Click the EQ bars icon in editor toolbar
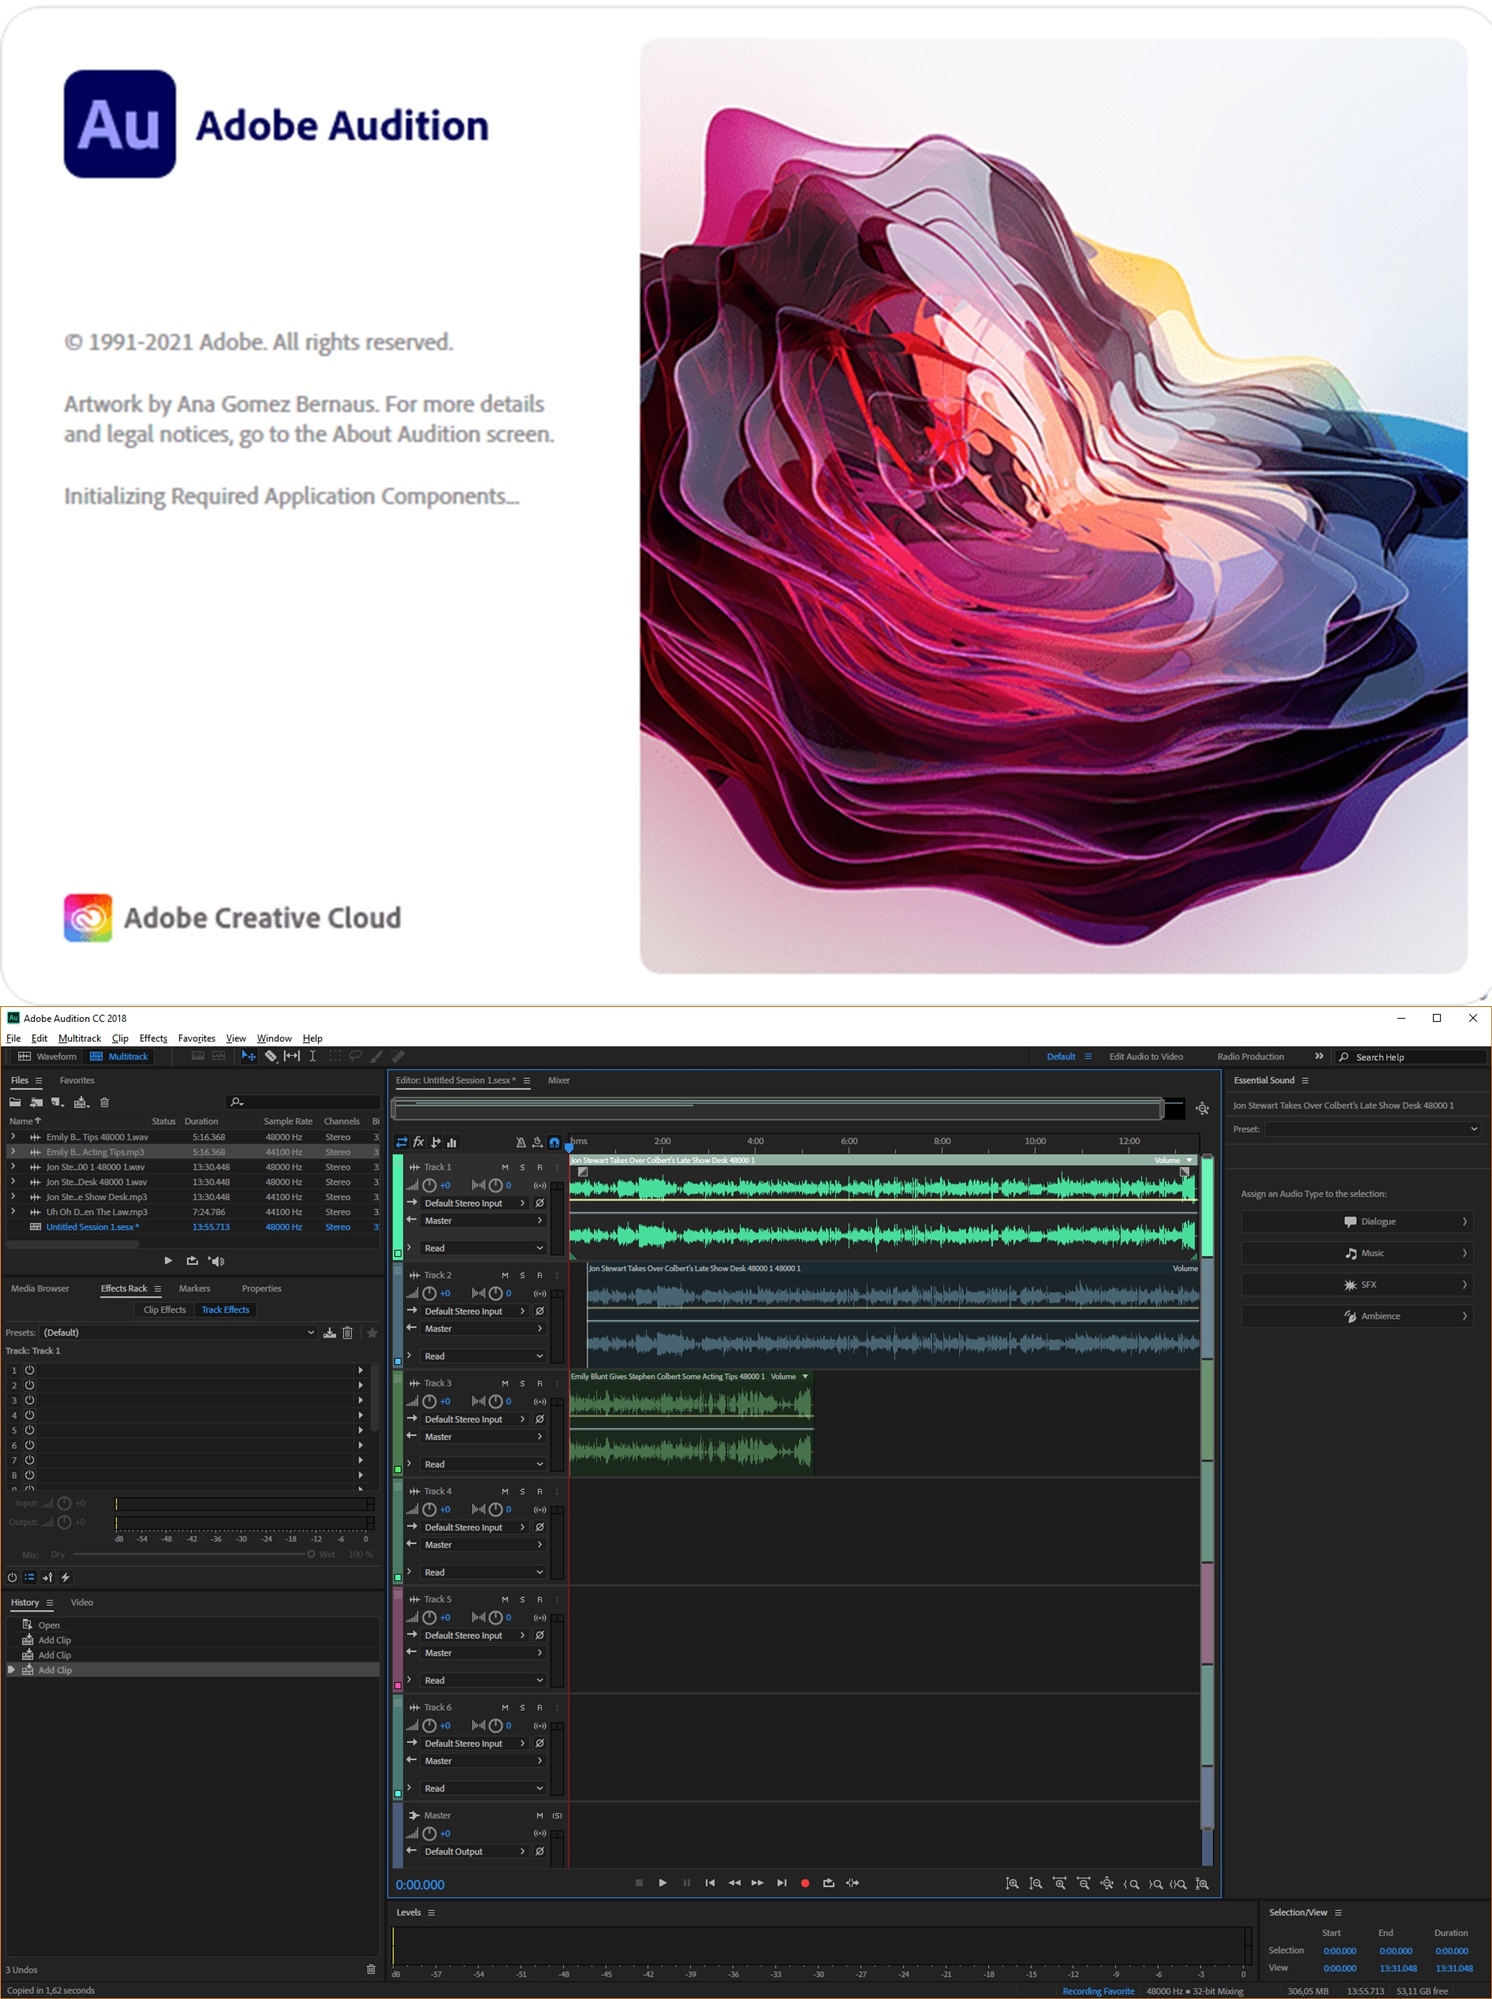Viewport: 1492px width, 1999px height. (451, 1142)
